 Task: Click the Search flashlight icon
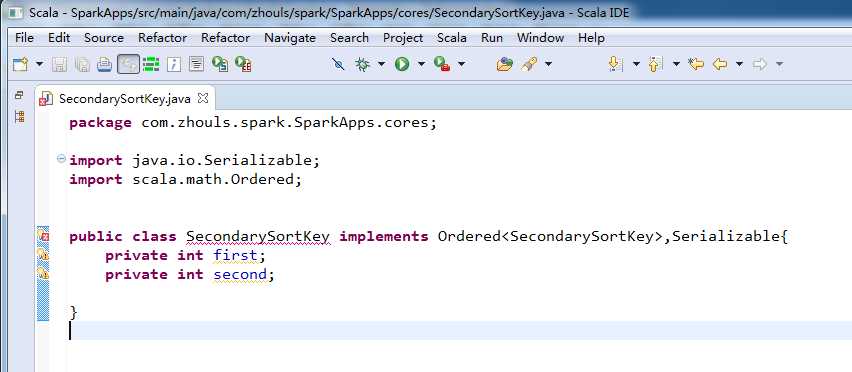(529, 65)
